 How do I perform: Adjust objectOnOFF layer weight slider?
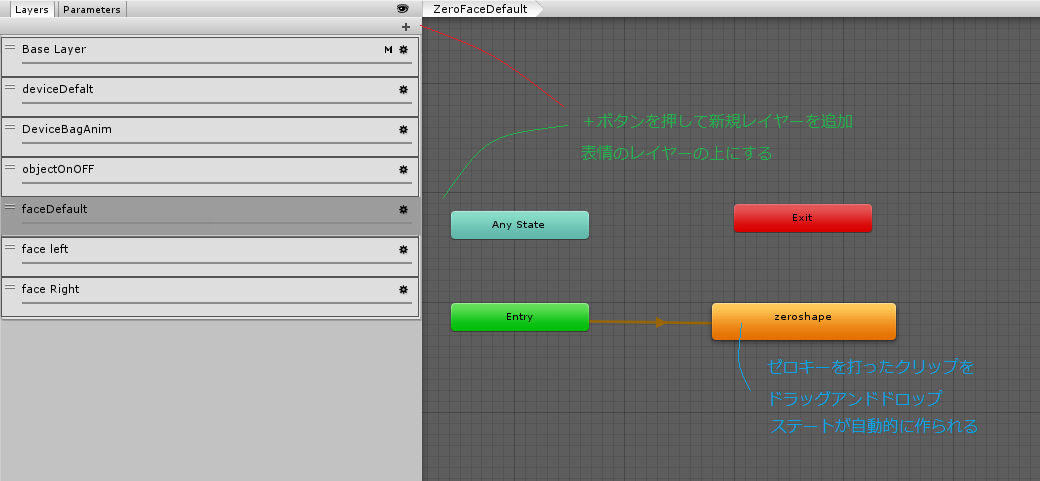217,183
